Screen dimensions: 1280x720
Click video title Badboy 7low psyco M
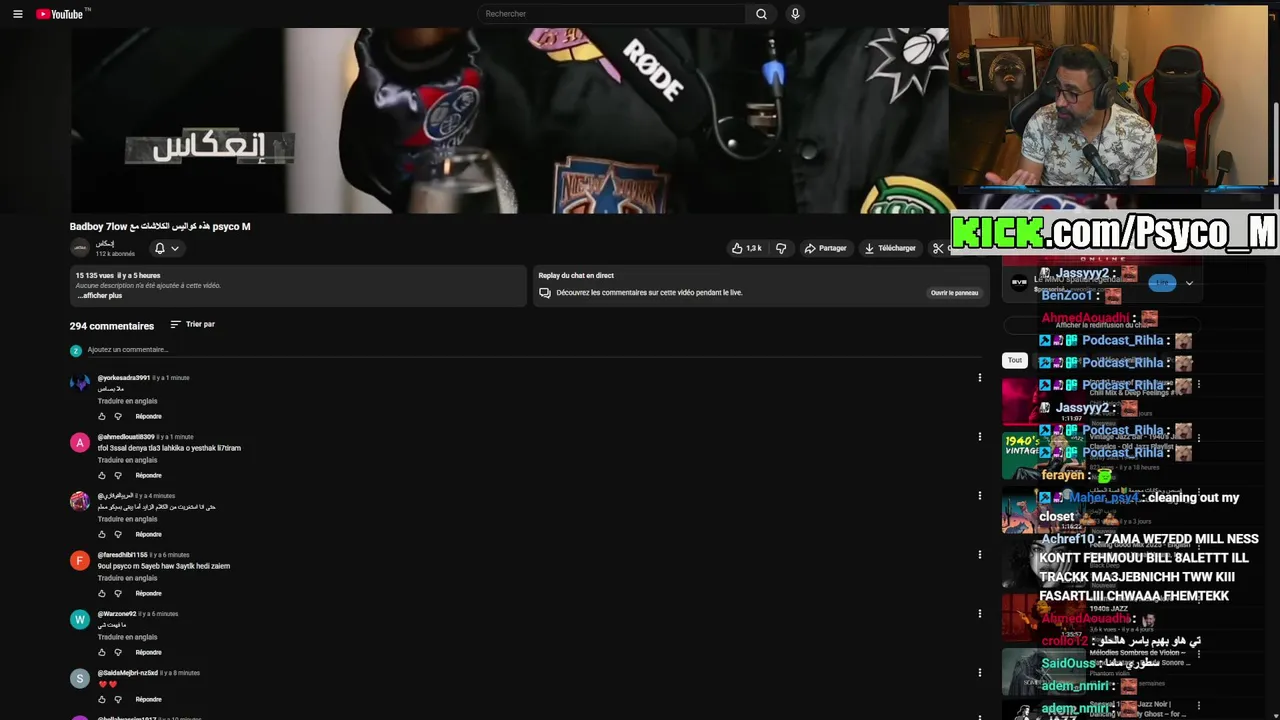pyautogui.click(x=160, y=227)
